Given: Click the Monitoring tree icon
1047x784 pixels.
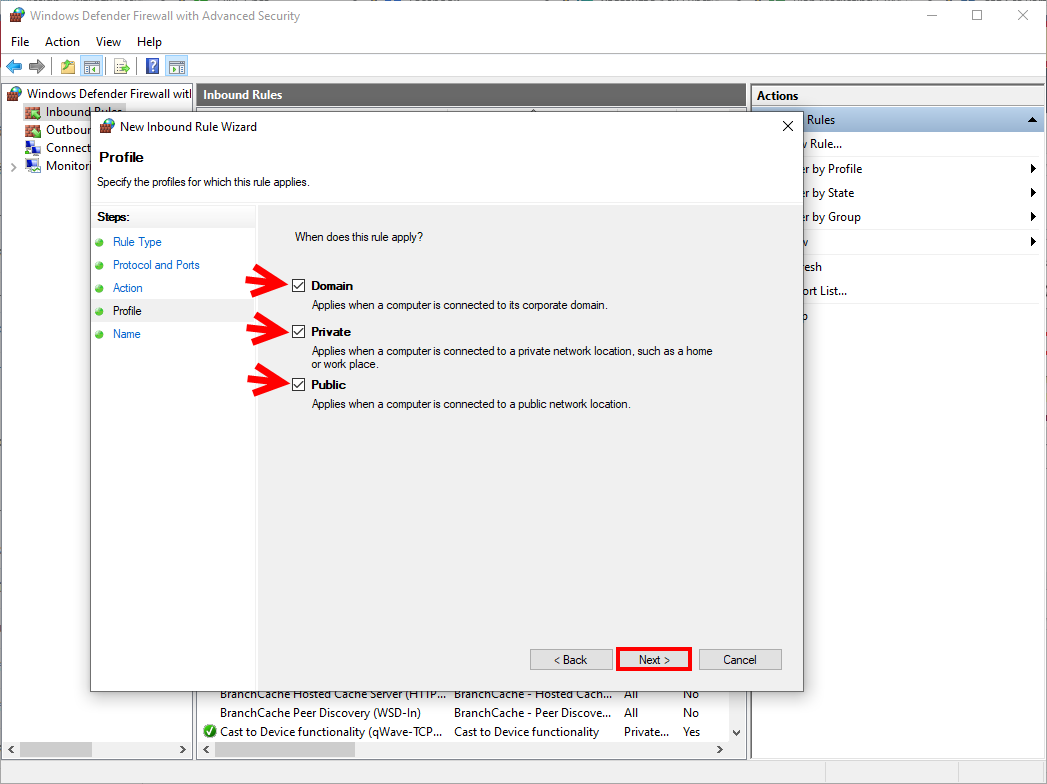Looking at the screenshot, I should [x=33, y=166].
